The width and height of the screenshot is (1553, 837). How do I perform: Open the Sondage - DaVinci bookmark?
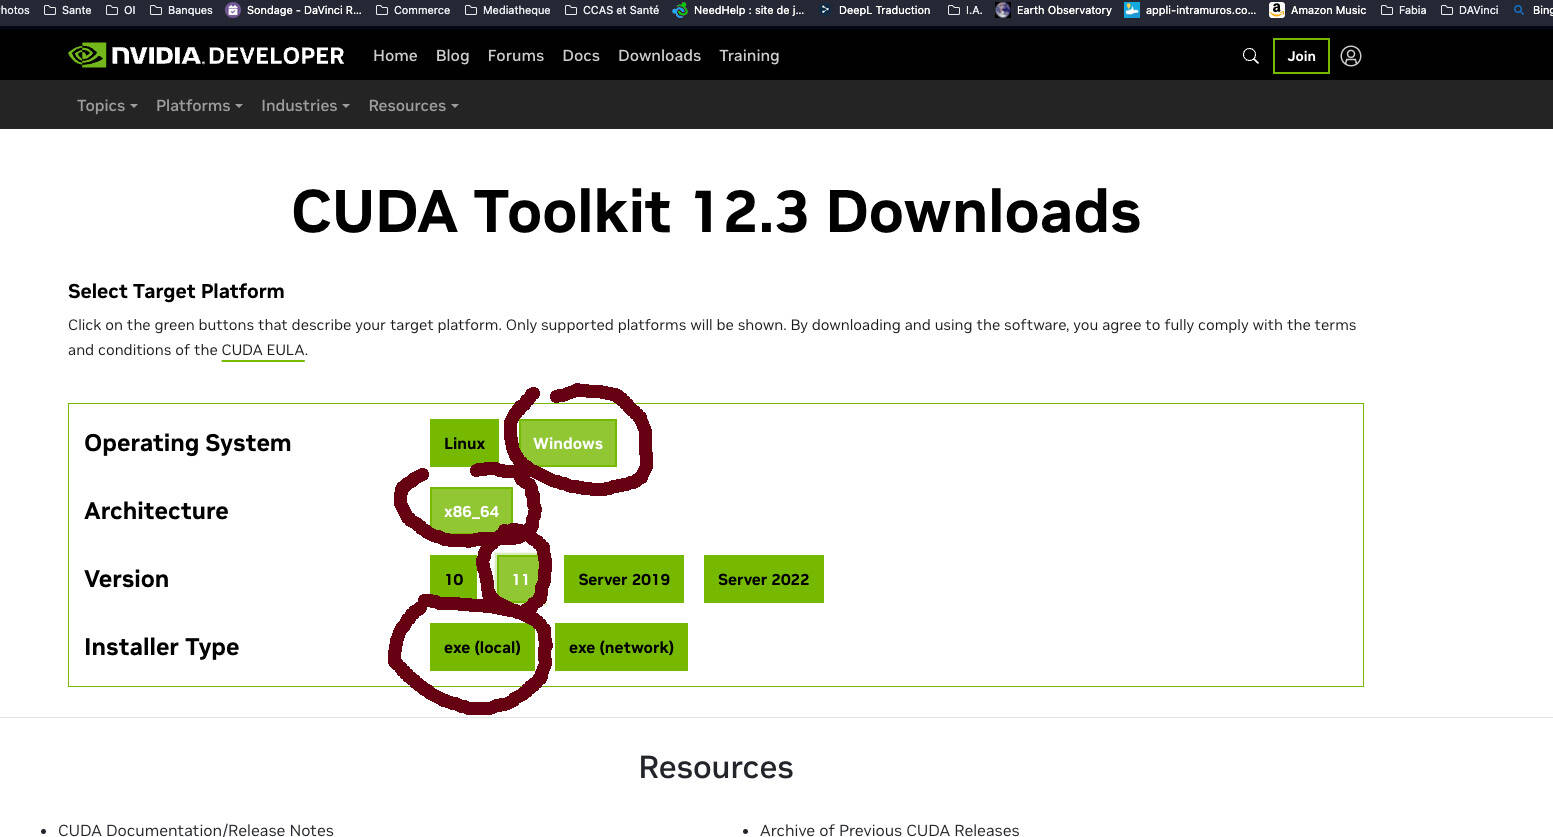click(x=294, y=10)
